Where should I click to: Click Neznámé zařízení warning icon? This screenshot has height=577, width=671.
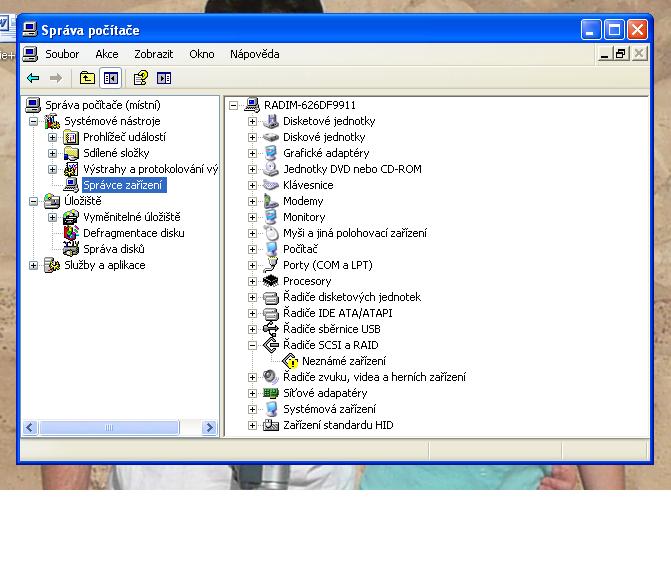[290, 361]
